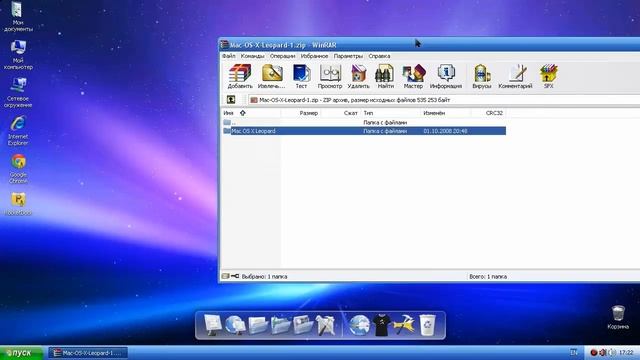640x360 pixels.
Task: Click the EN language indicator in the taskbar
Action: 573,353
